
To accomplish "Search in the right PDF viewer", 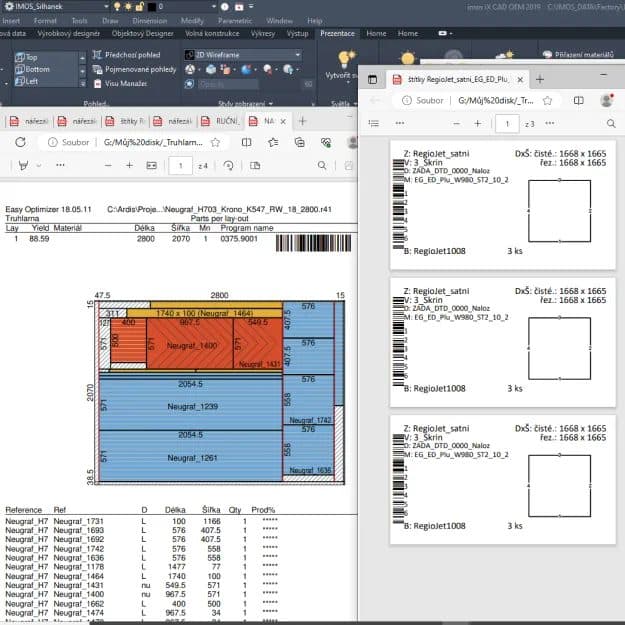I will (x=611, y=124).
